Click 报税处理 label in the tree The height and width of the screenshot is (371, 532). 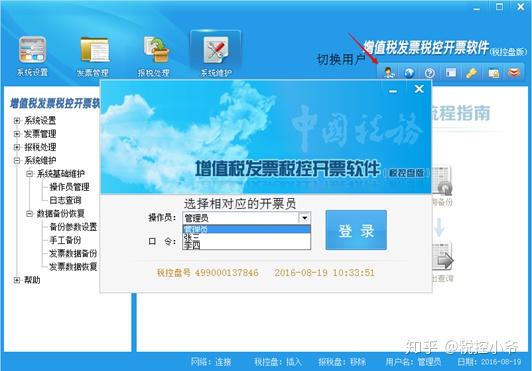point(40,147)
